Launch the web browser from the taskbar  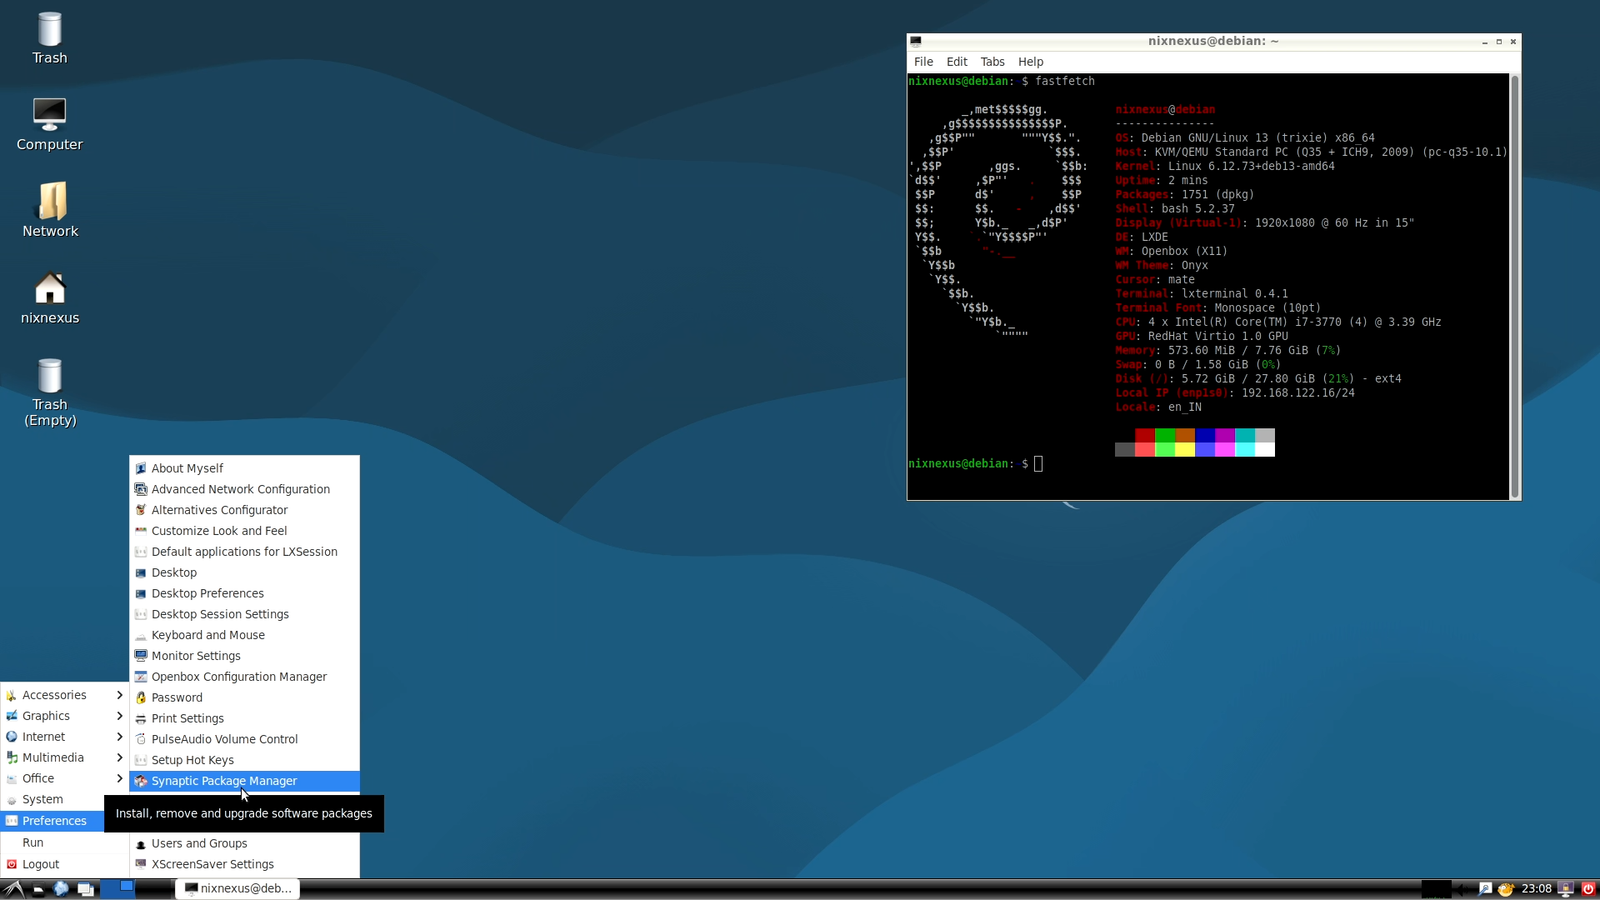point(60,888)
